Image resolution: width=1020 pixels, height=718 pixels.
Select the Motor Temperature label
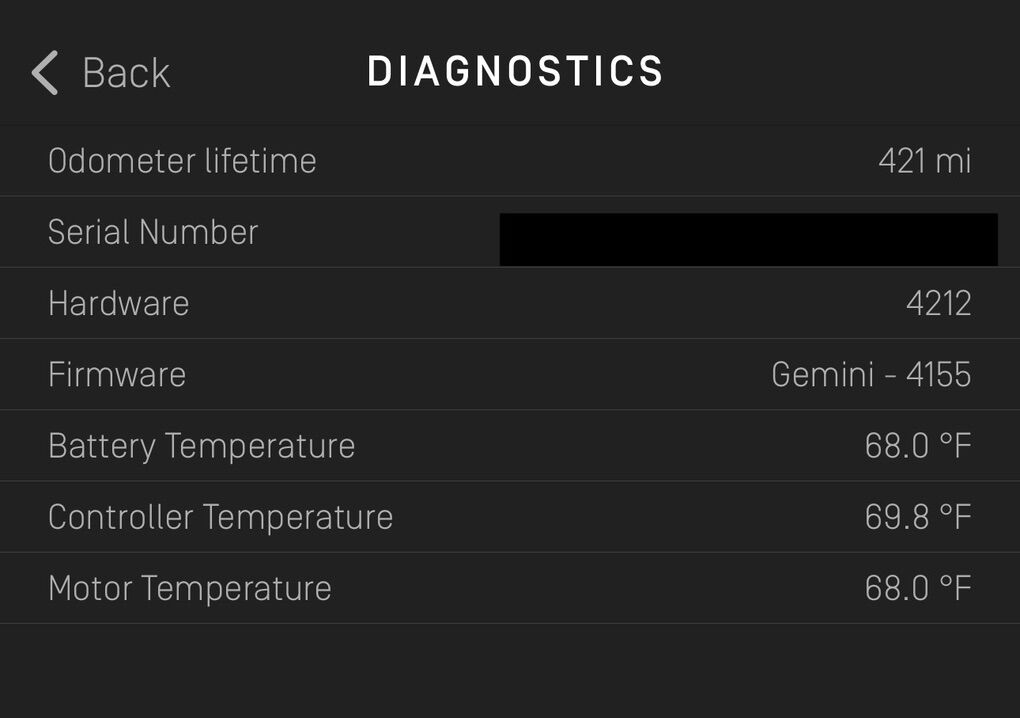(189, 588)
